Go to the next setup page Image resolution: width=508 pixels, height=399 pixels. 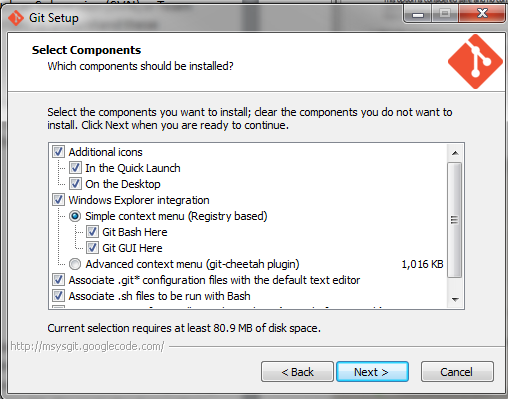click(372, 372)
